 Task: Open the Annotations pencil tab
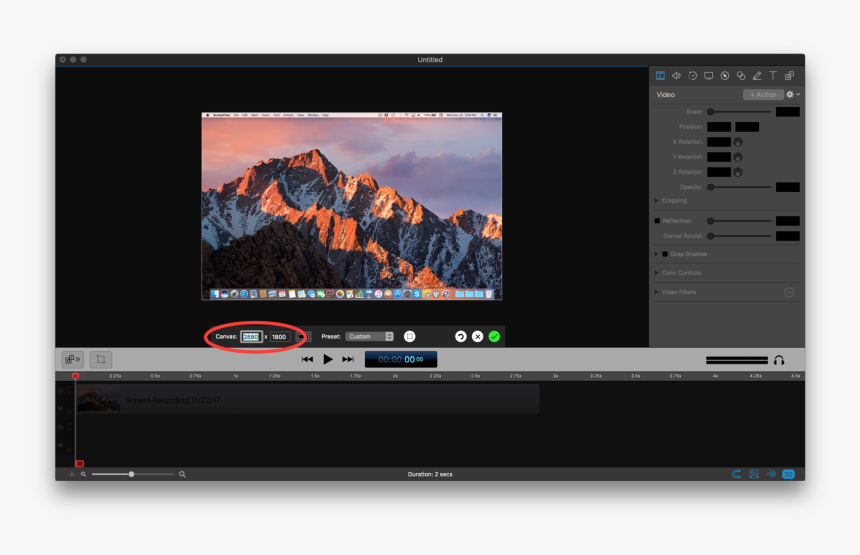coord(757,76)
